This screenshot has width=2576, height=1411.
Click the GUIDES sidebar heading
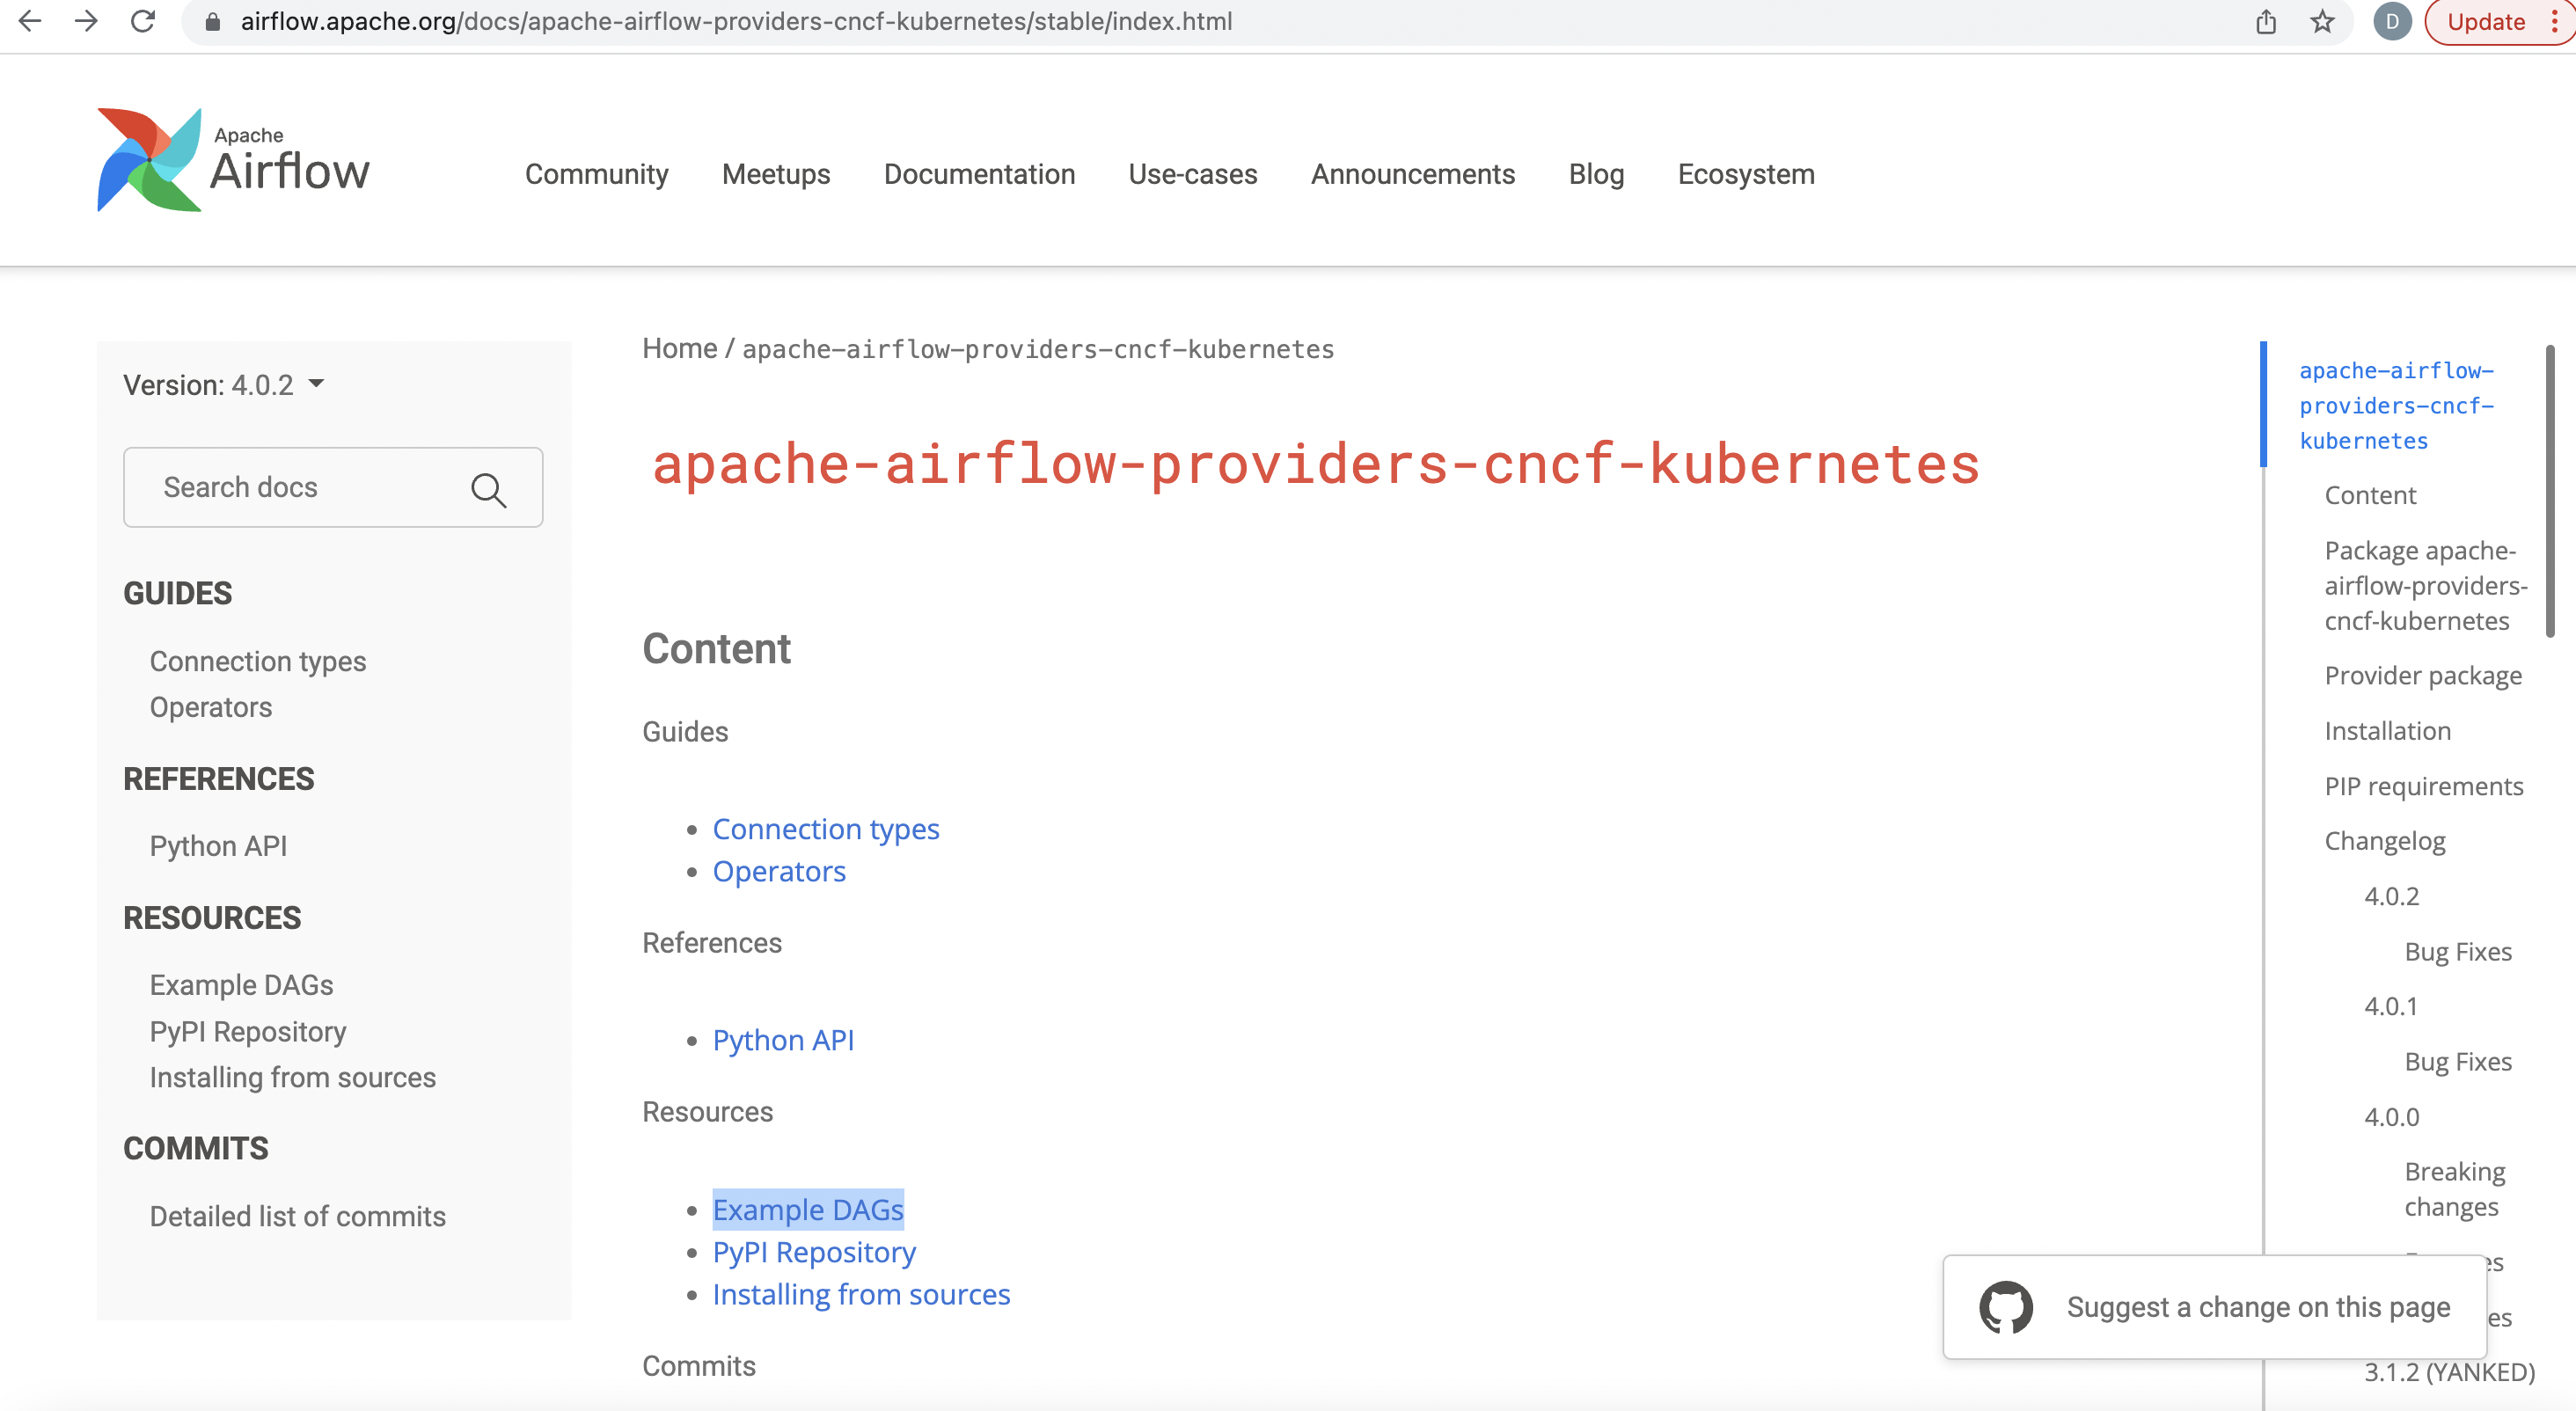178,593
